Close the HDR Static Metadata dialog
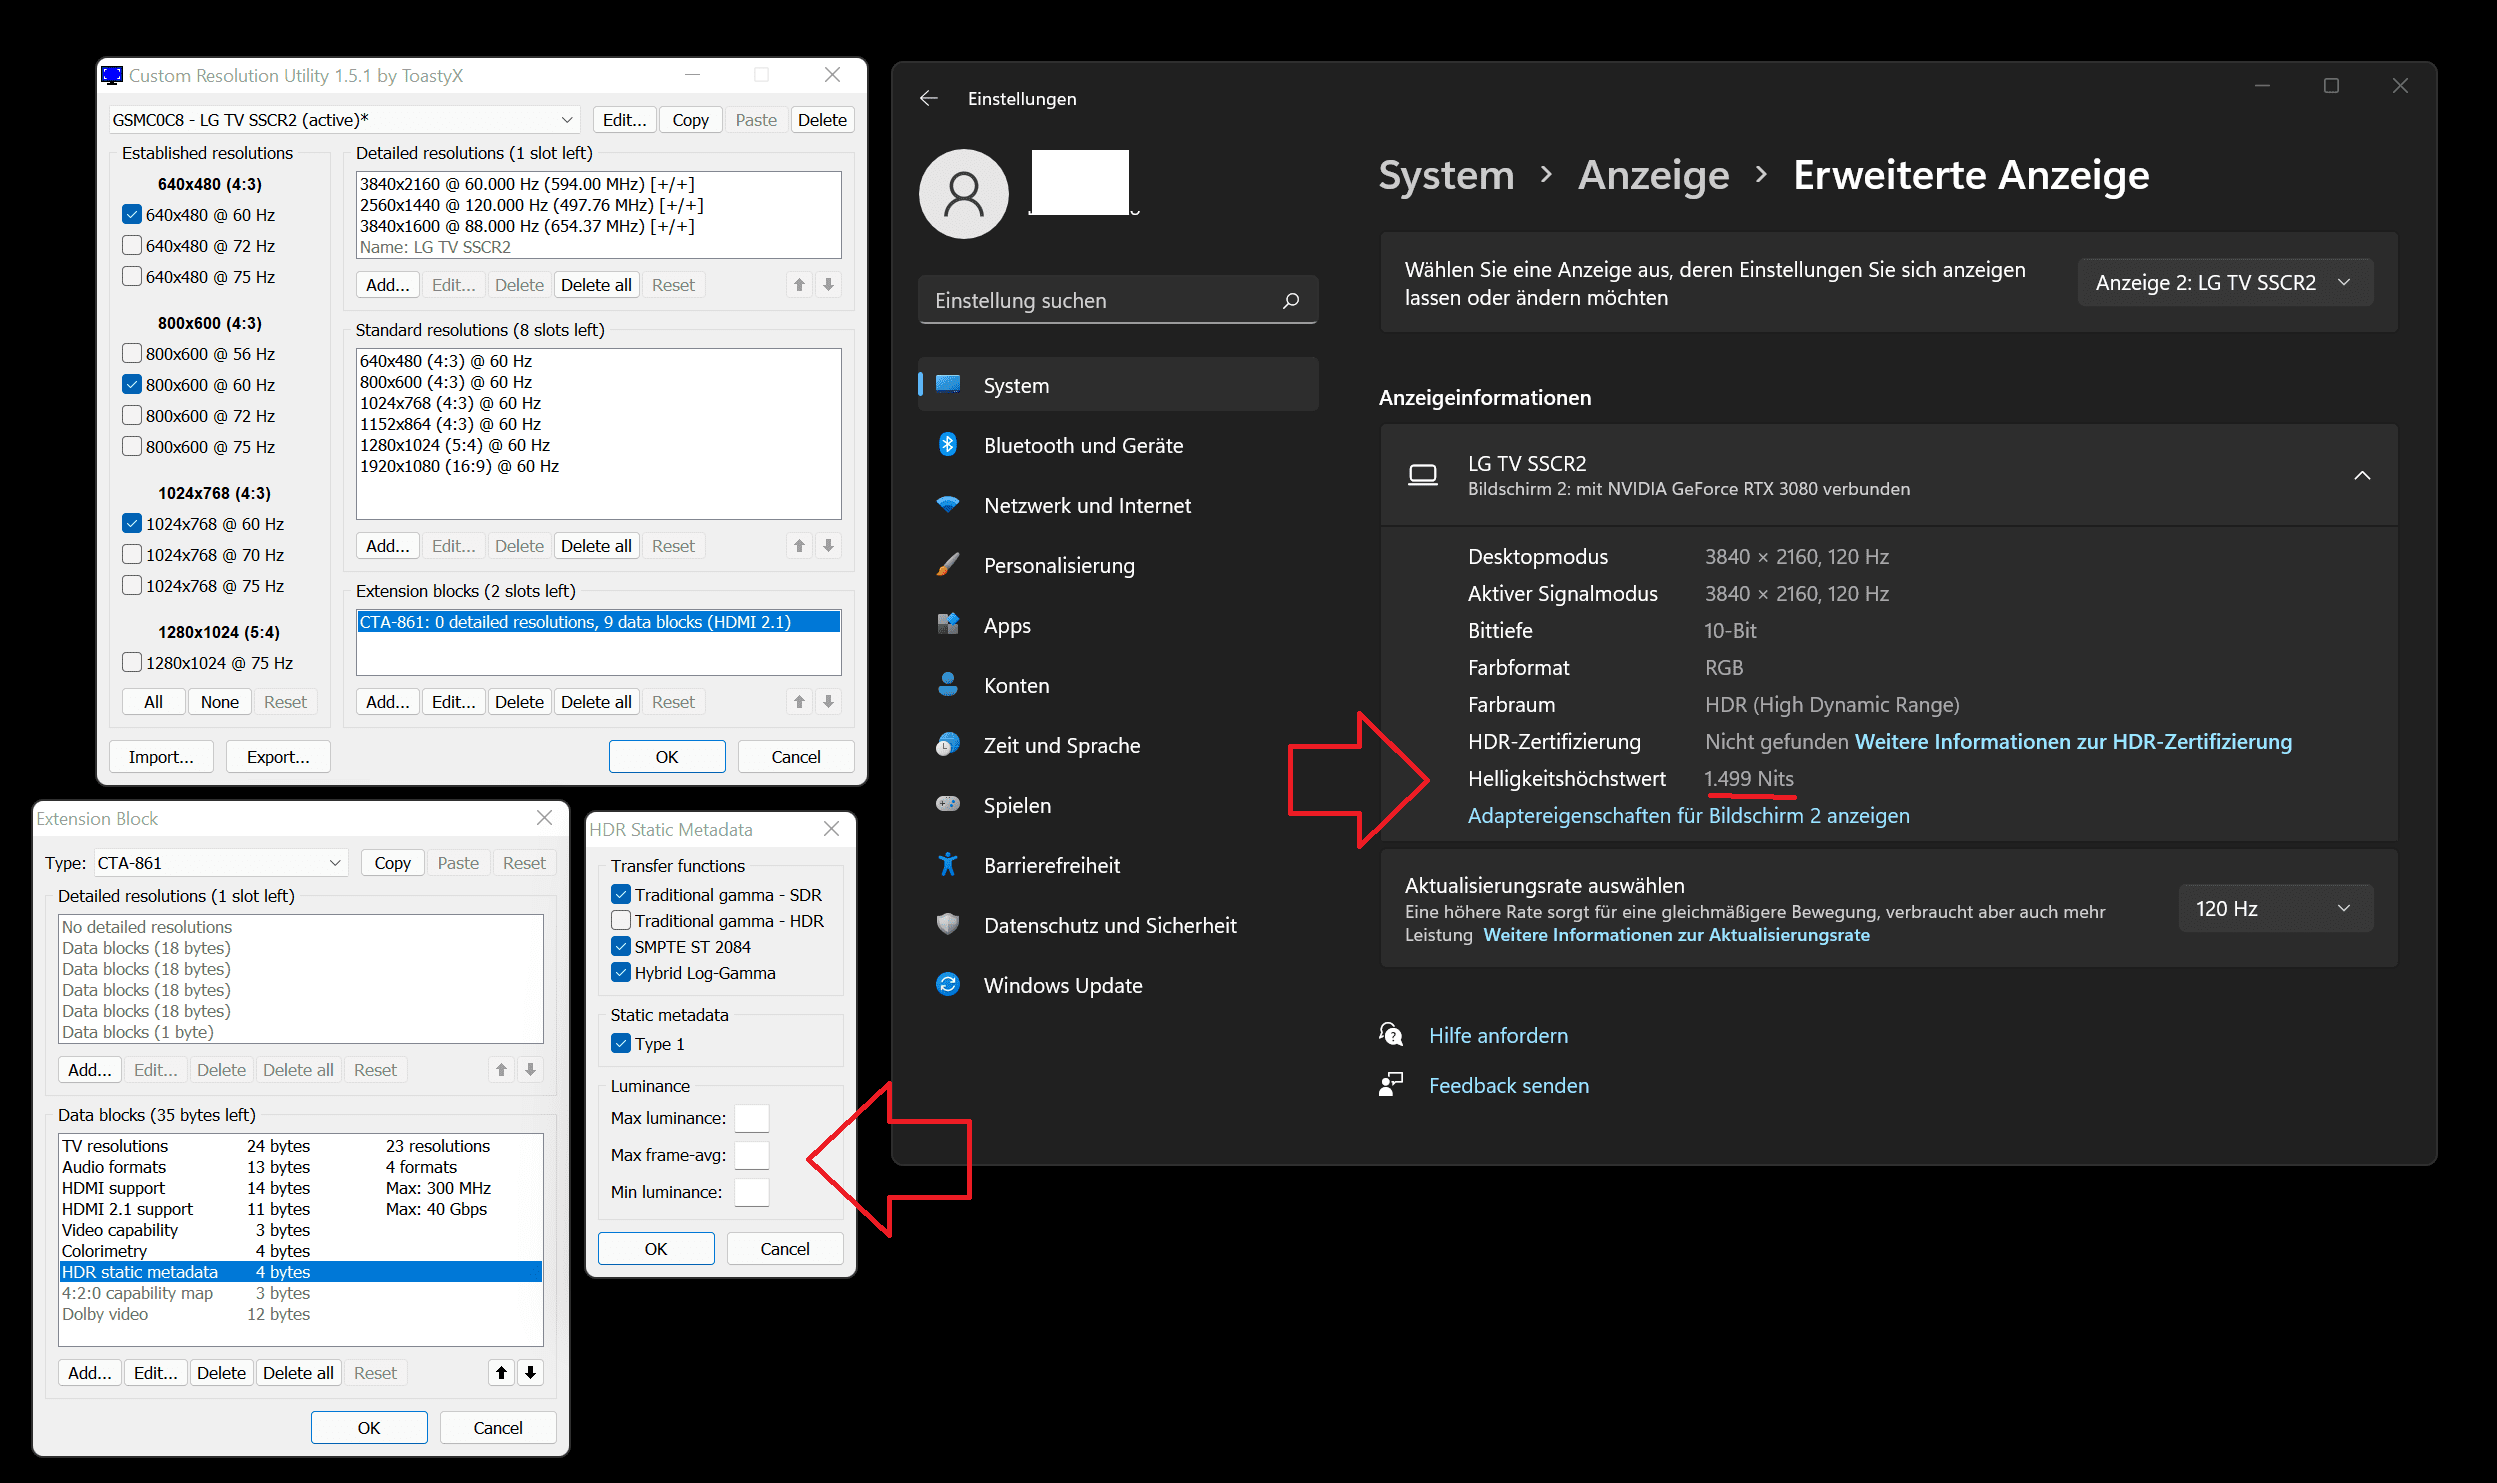Screen dimensions: 2497x1483 [831, 829]
